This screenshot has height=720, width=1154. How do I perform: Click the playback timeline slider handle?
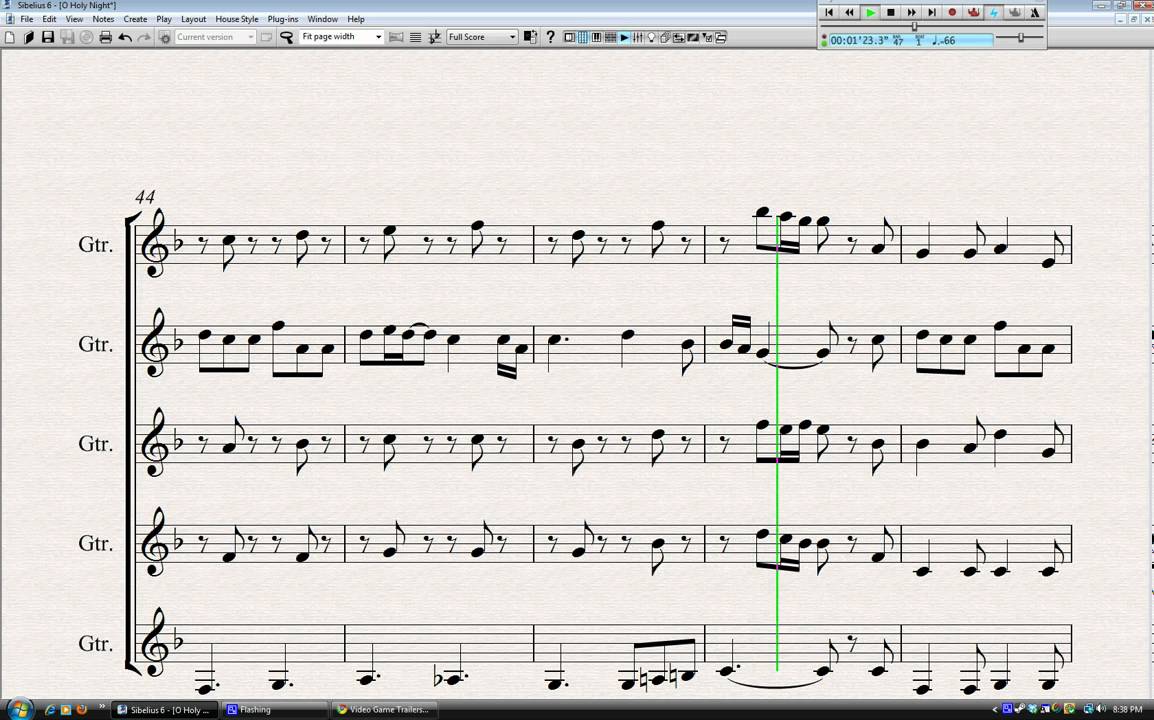(914, 27)
